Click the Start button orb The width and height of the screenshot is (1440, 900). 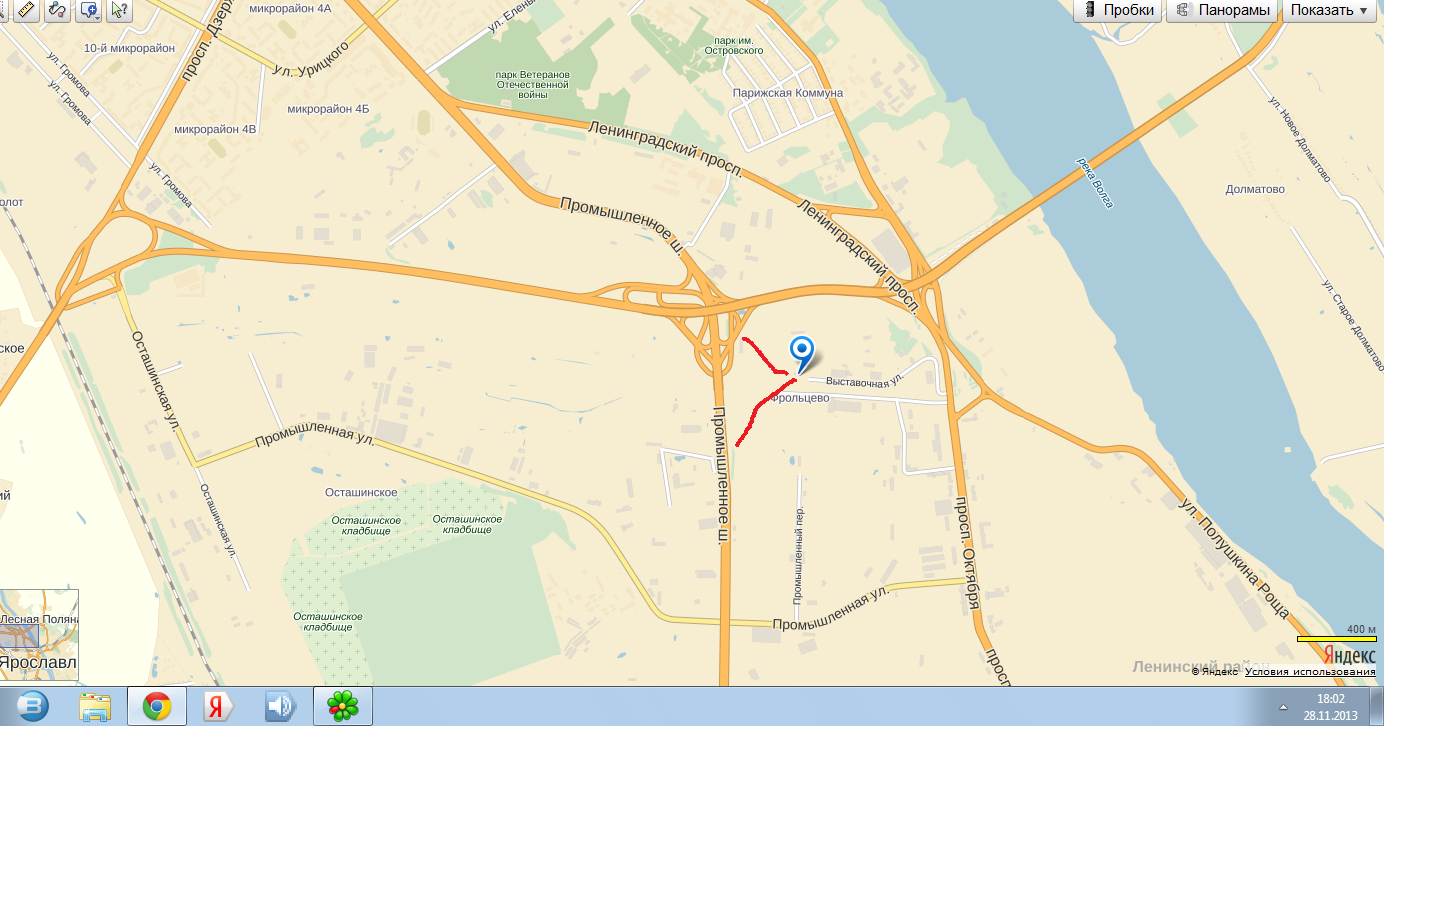point(32,706)
